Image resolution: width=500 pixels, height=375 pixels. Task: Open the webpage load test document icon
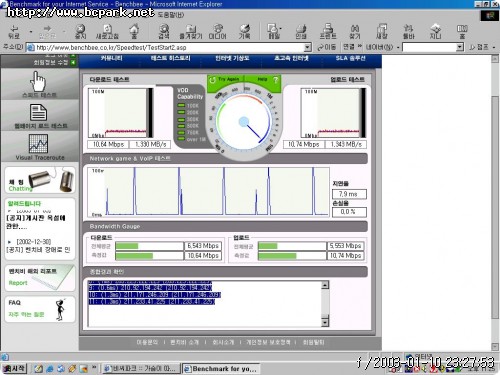(x=38, y=112)
